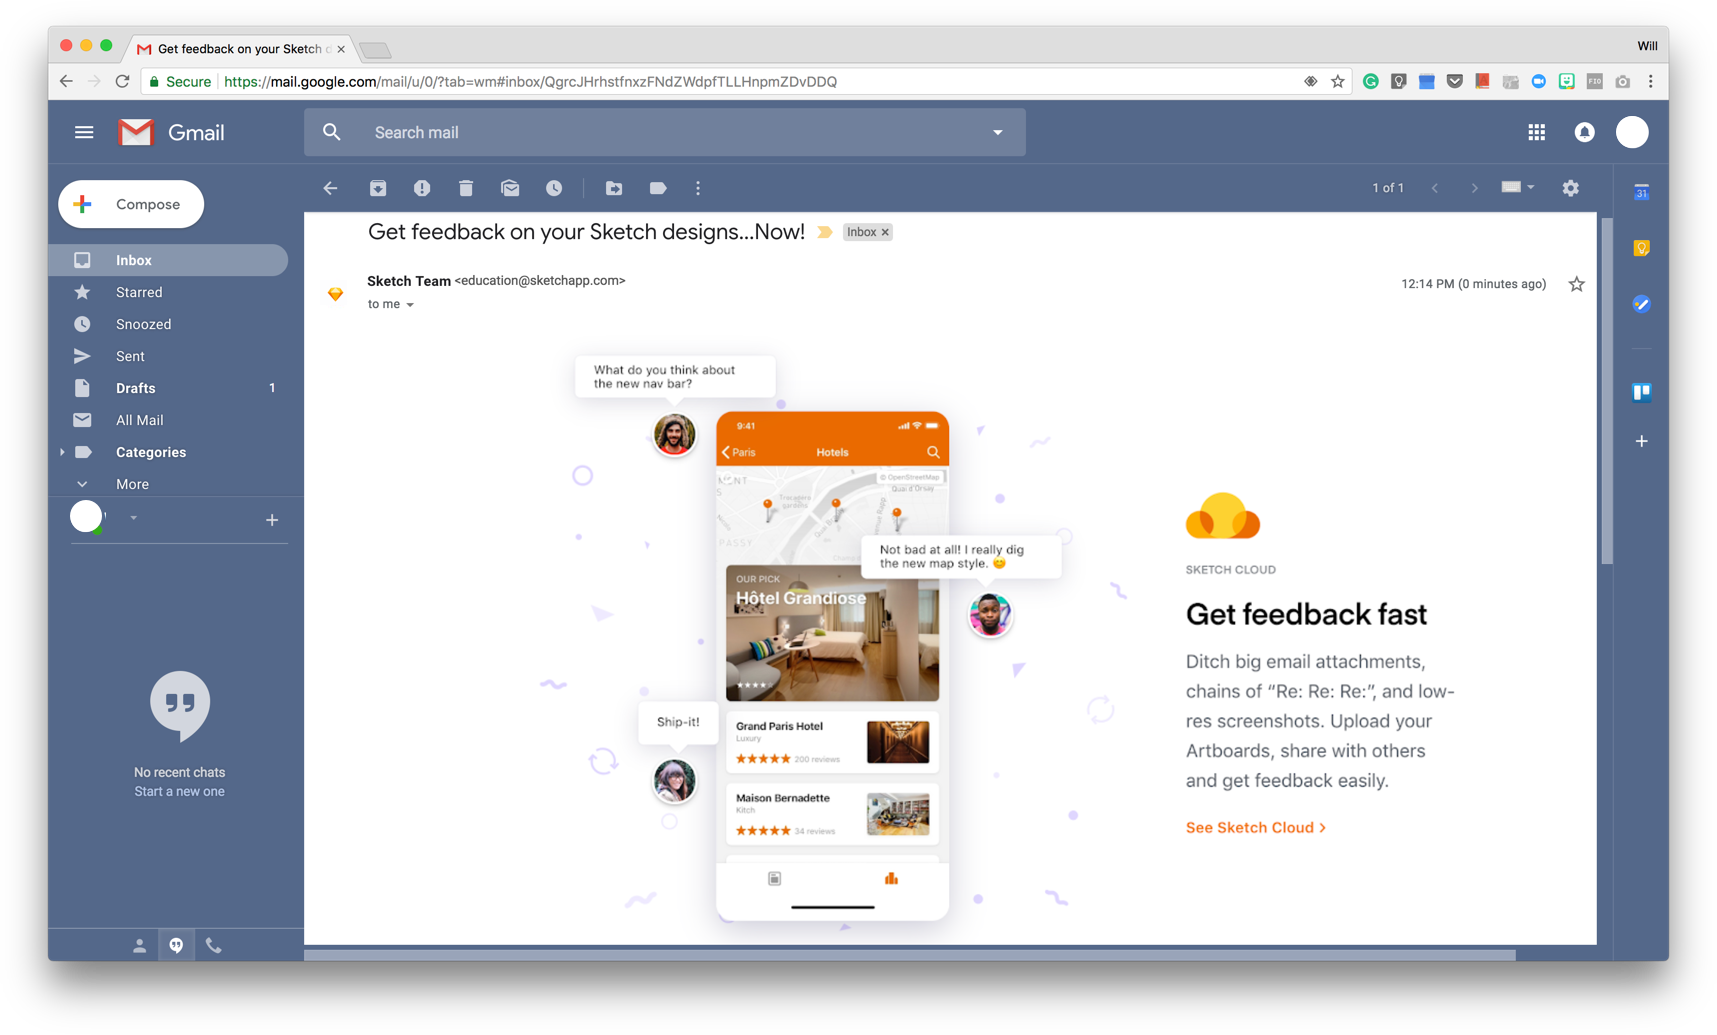Viewport: 1717px width, 1035px height.
Task: Open the input tools dropdown
Action: [1518, 187]
